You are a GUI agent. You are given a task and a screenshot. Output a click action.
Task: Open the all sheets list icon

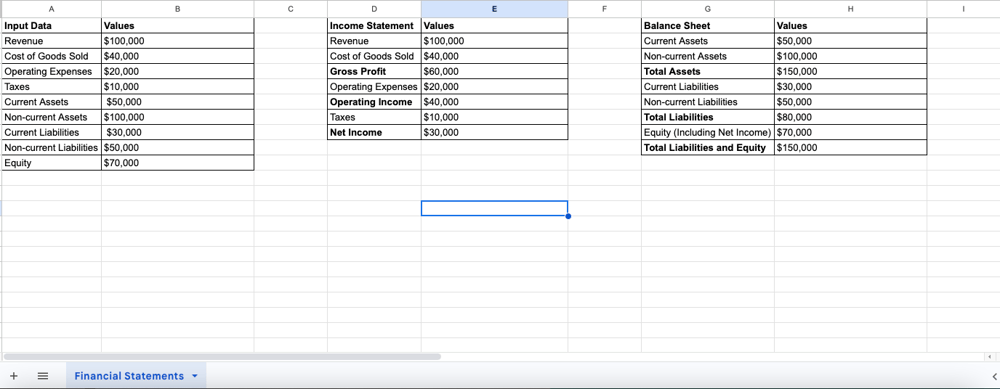(x=43, y=376)
